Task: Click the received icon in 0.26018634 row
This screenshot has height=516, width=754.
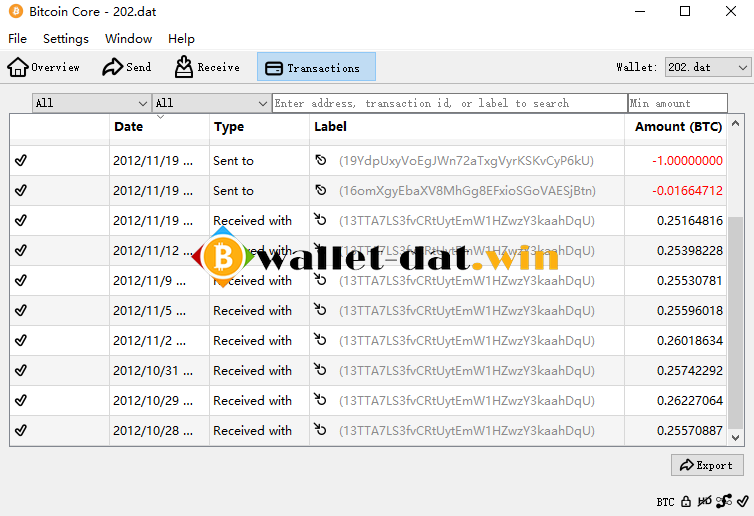Action: [320, 340]
